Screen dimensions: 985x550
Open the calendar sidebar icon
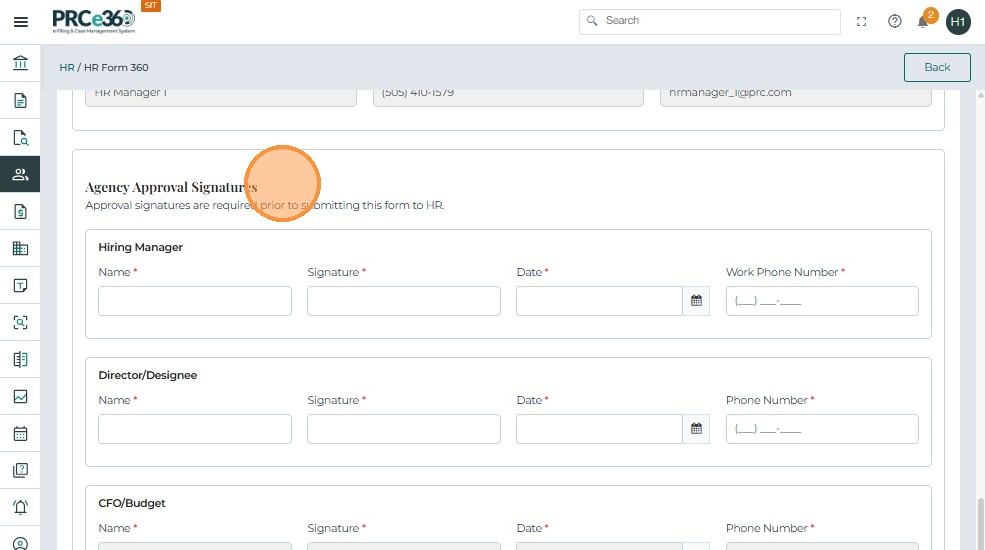click(20, 434)
